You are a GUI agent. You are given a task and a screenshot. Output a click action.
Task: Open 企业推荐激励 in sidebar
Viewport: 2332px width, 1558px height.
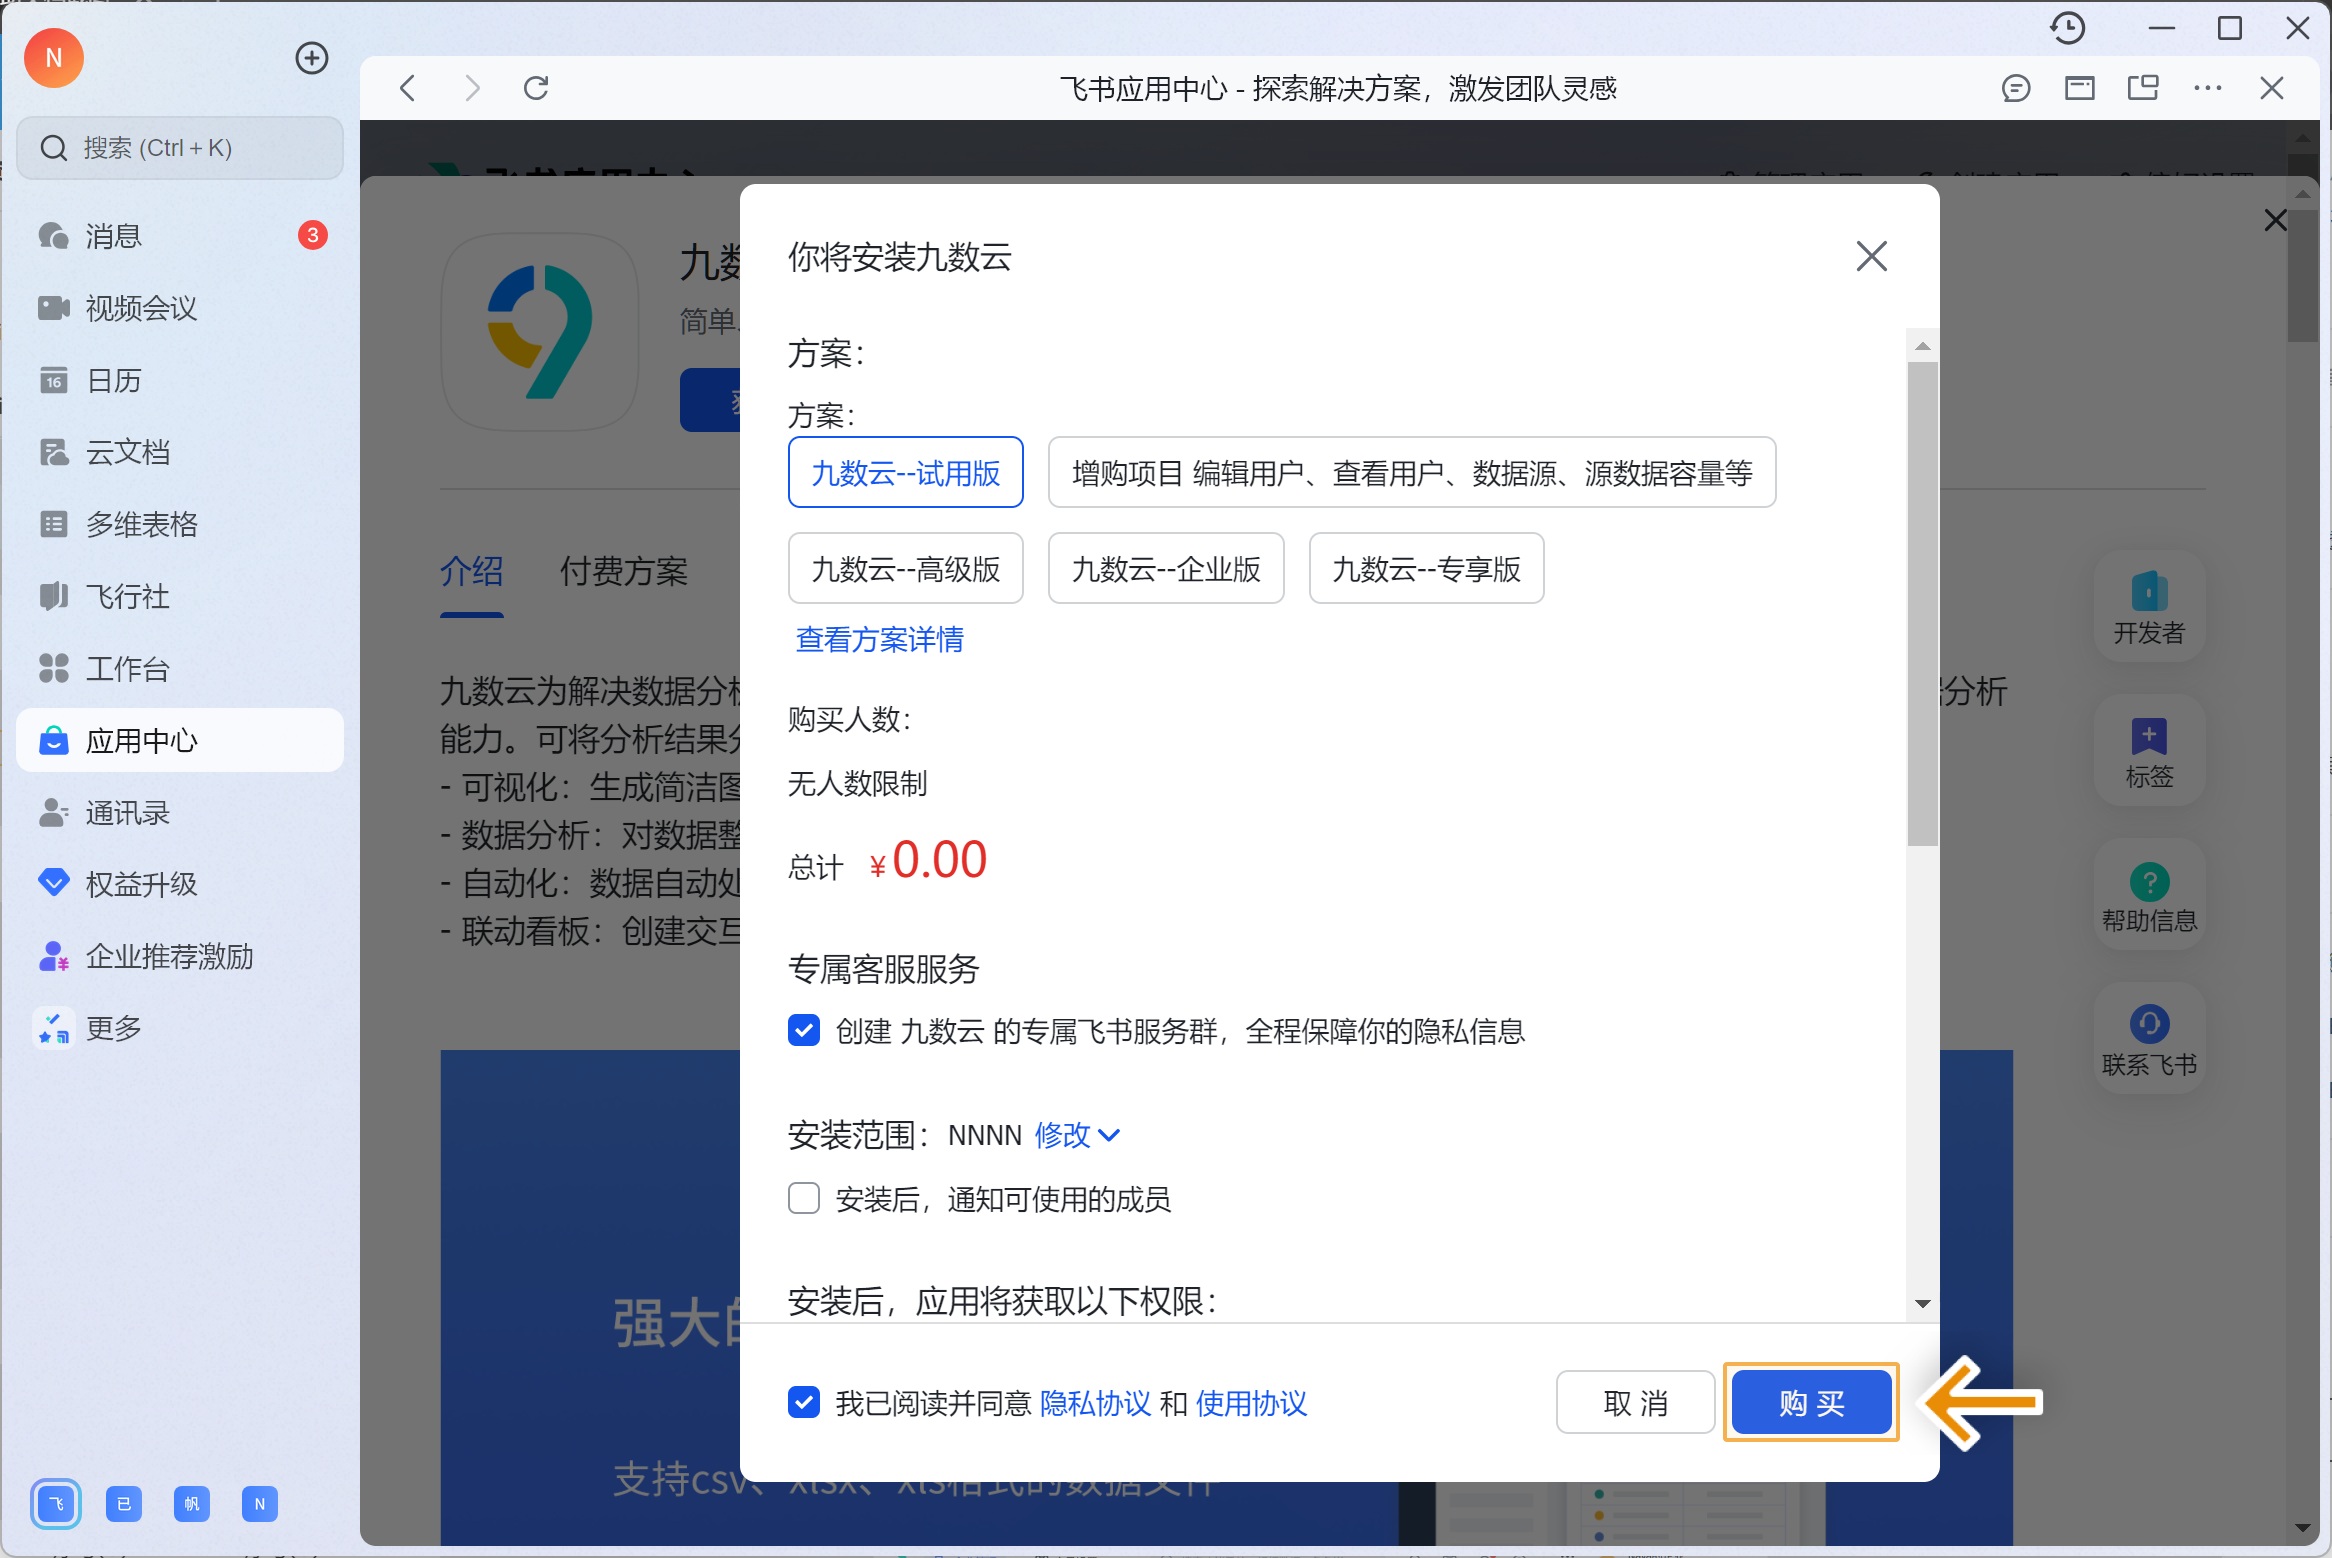tap(180, 956)
